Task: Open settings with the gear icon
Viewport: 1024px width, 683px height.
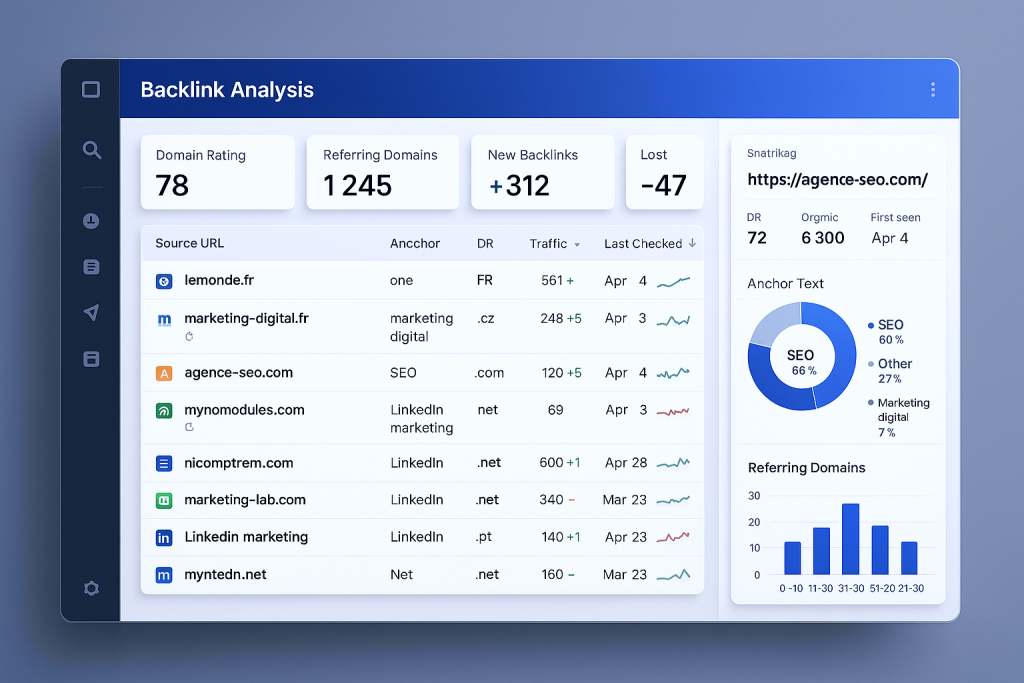Action: click(91, 589)
